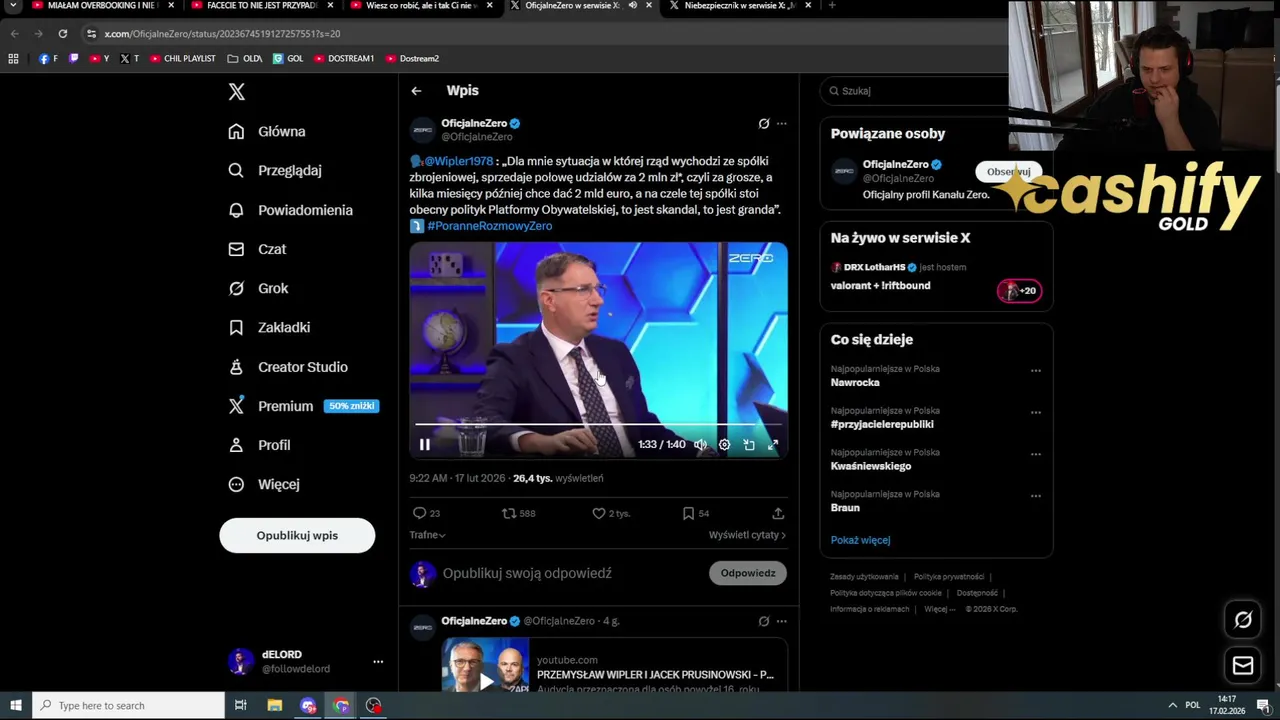Image resolution: width=1280 pixels, height=720 pixels.
Task: Switch to MIAŁAM OVERBOOKING browser tab
Action: (102, 6)
